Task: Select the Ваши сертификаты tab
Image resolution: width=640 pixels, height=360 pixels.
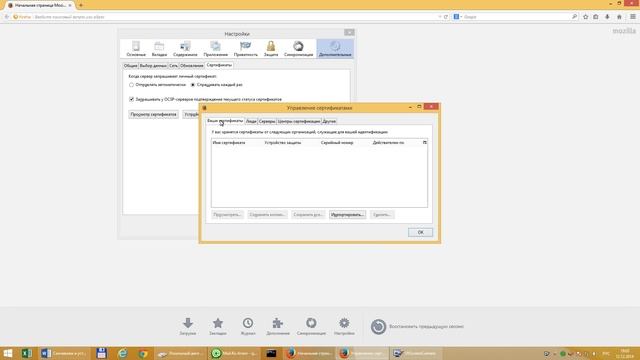Action: tap(225, 121)
